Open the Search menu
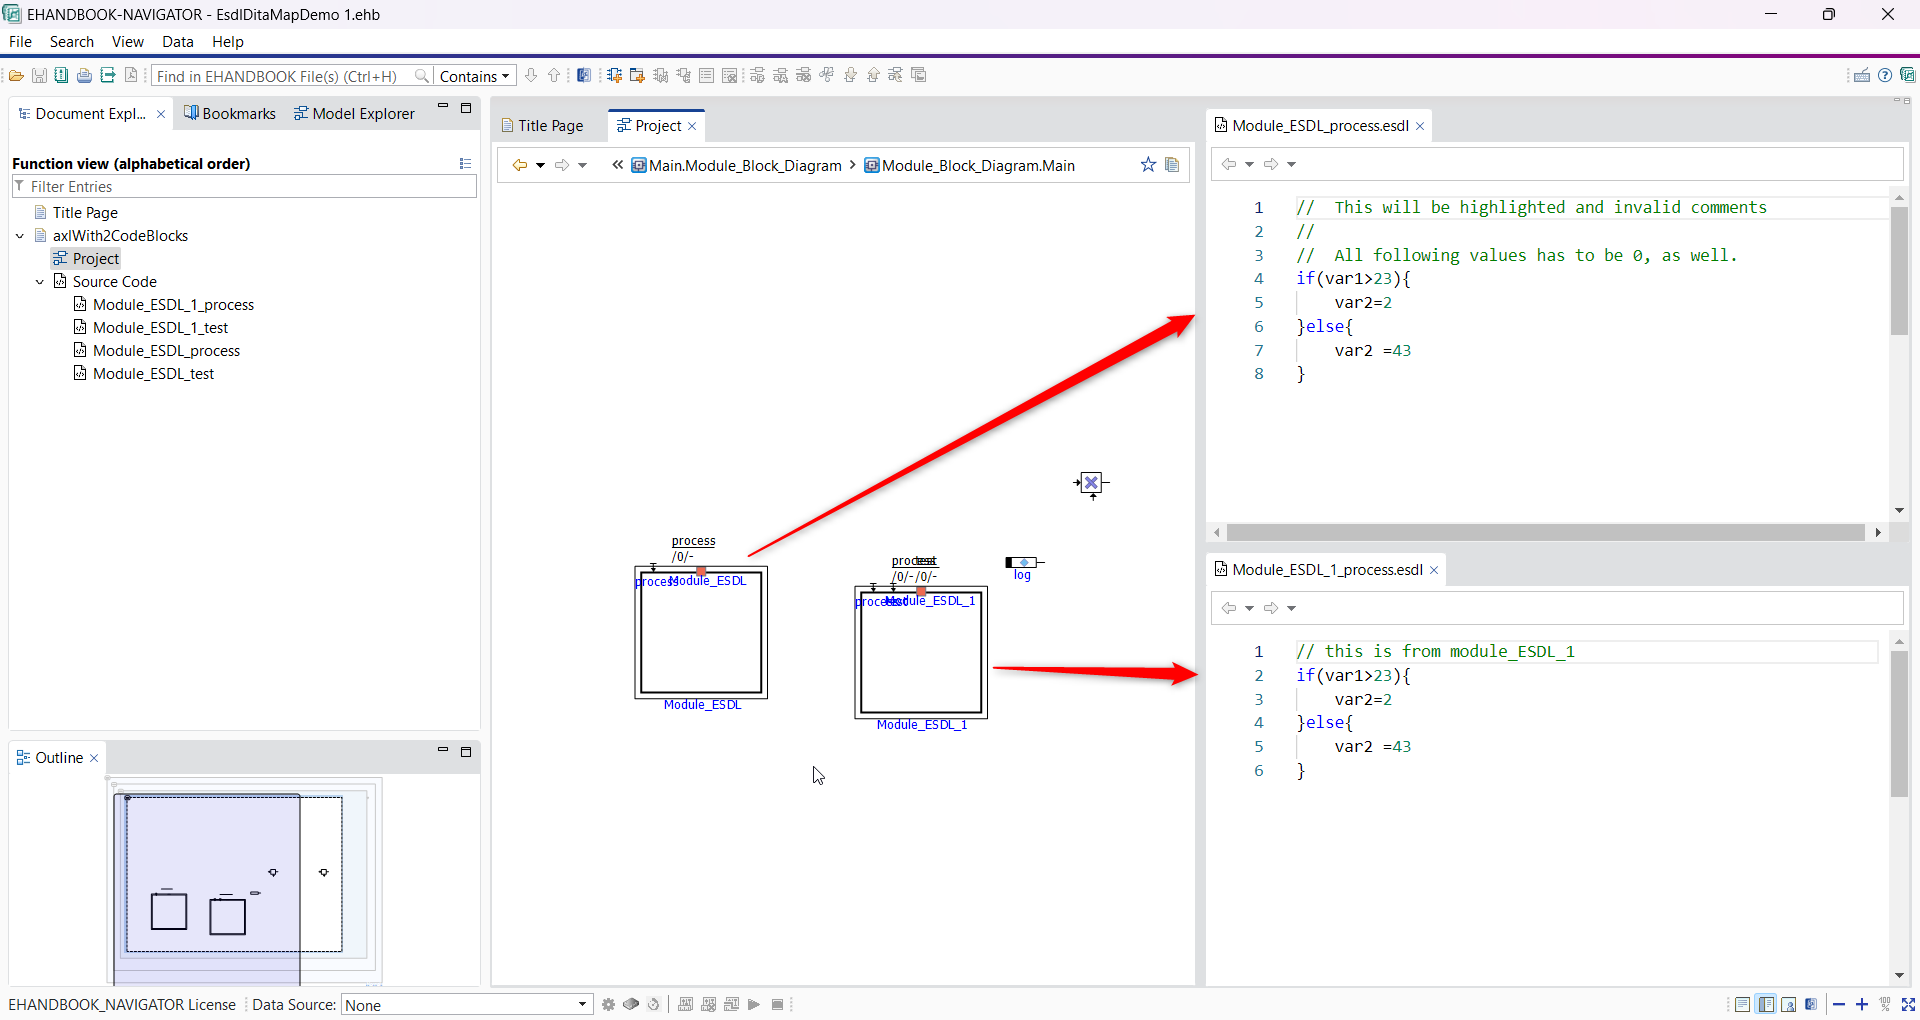Image resolution: width=1920 pixels, height=1020 pixels. click(72, 42)
